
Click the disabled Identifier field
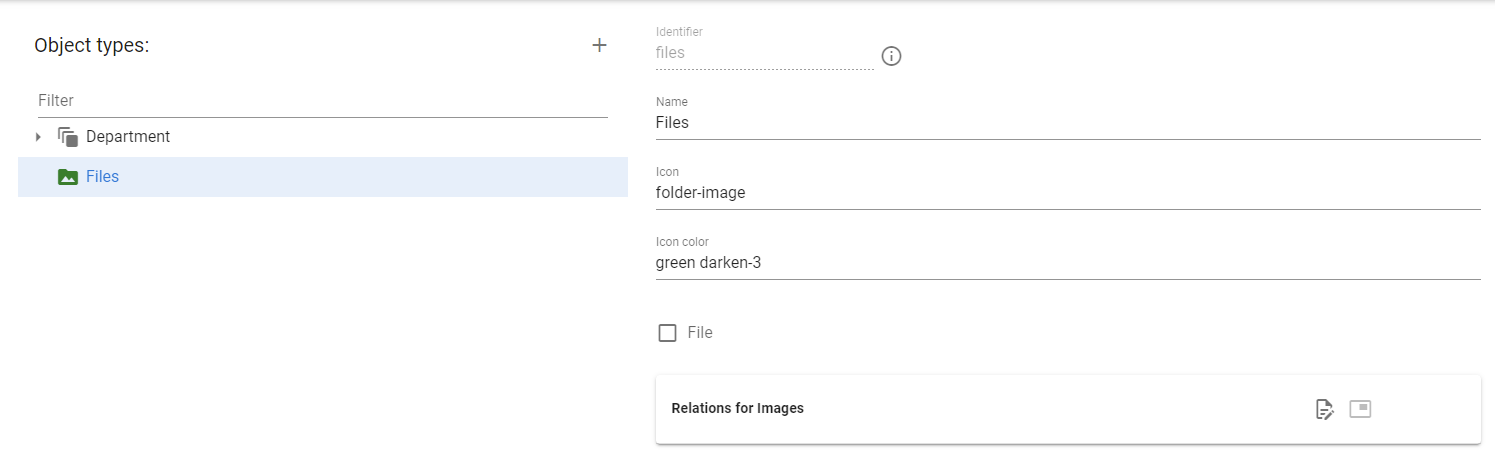765,53
